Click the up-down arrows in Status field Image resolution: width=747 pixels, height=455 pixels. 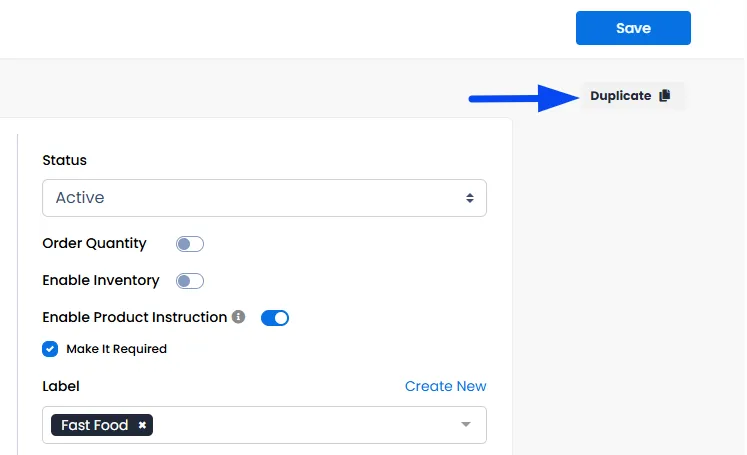470,198
